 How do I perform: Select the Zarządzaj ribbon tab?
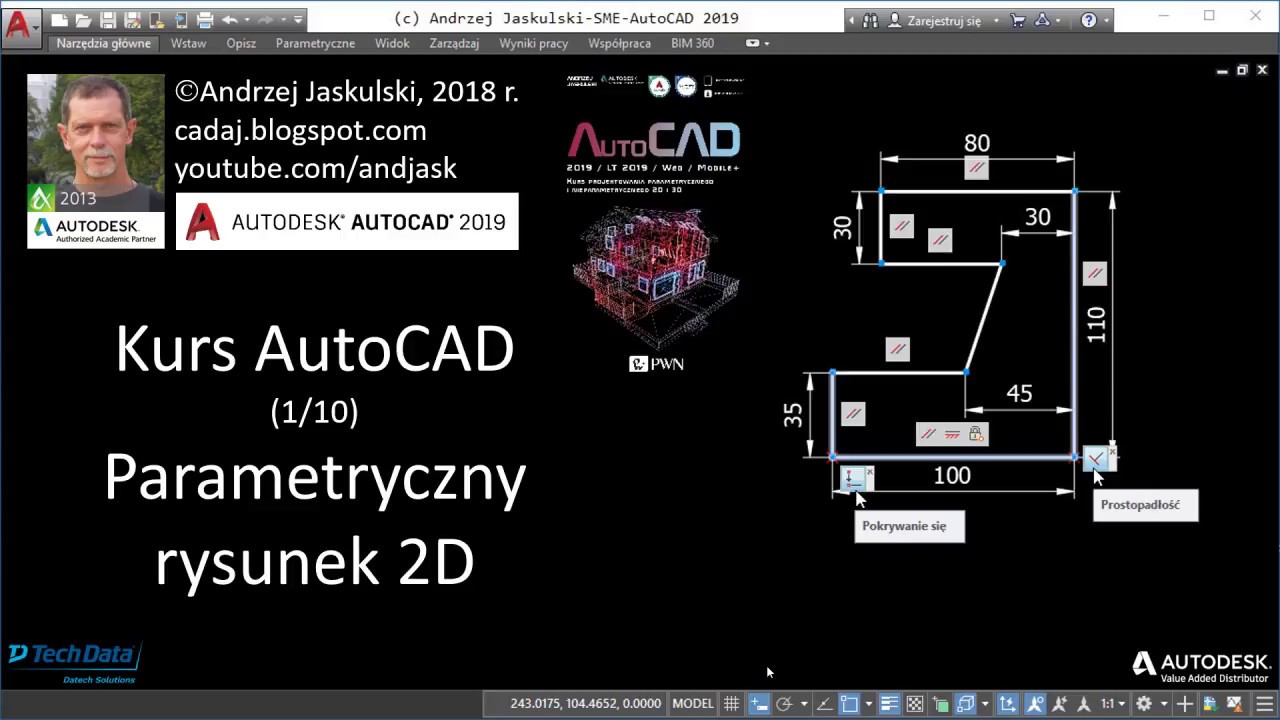(454, 44)
